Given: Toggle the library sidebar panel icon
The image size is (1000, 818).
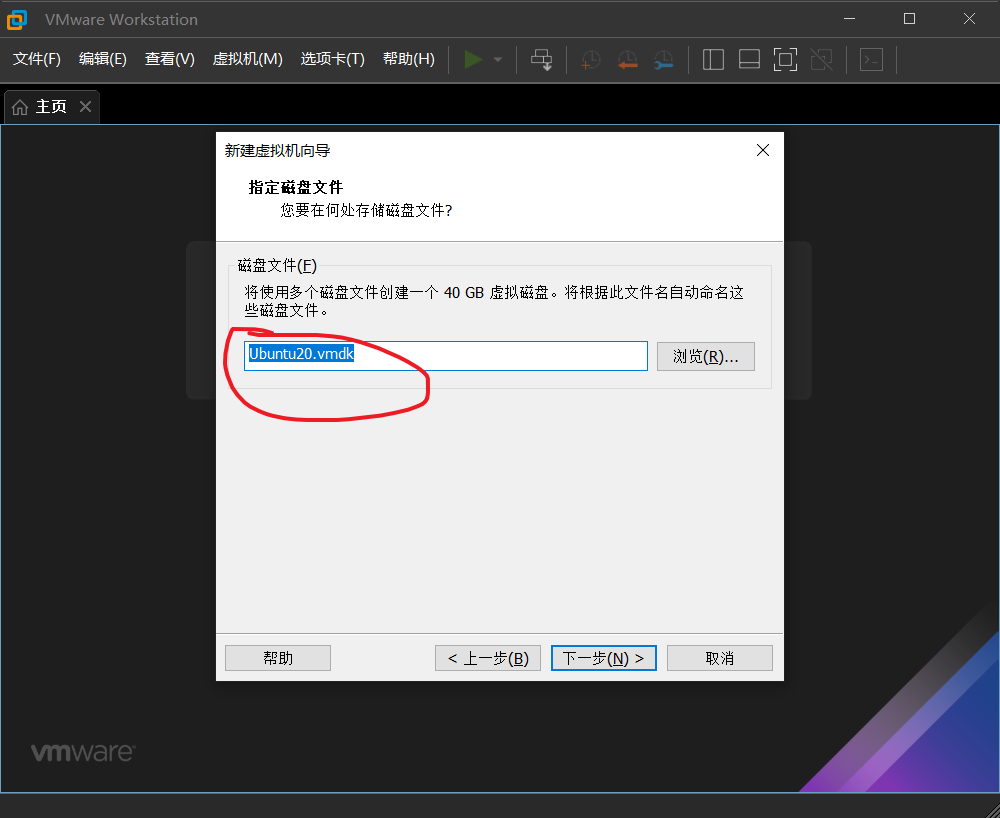Looking at the screenshot, I should (x=713, y=60).
